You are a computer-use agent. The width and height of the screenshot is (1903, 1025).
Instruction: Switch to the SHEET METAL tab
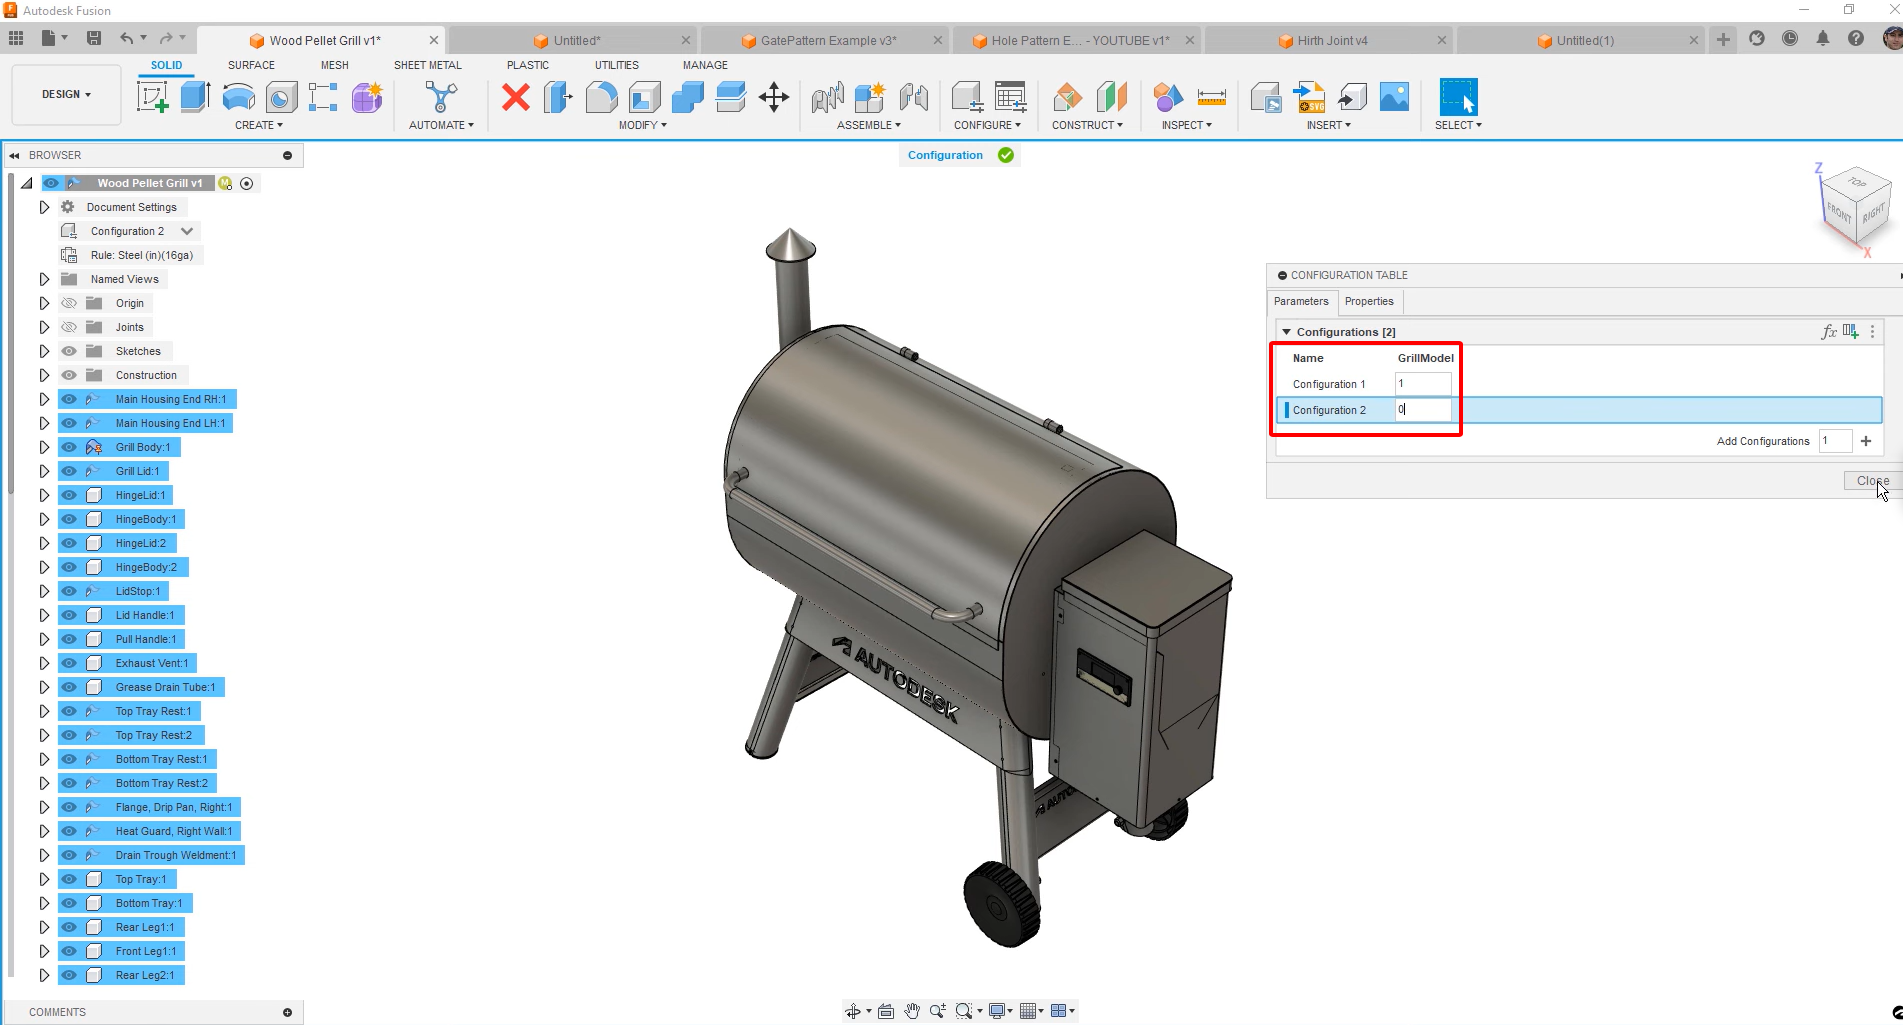[x=428, y=65]
